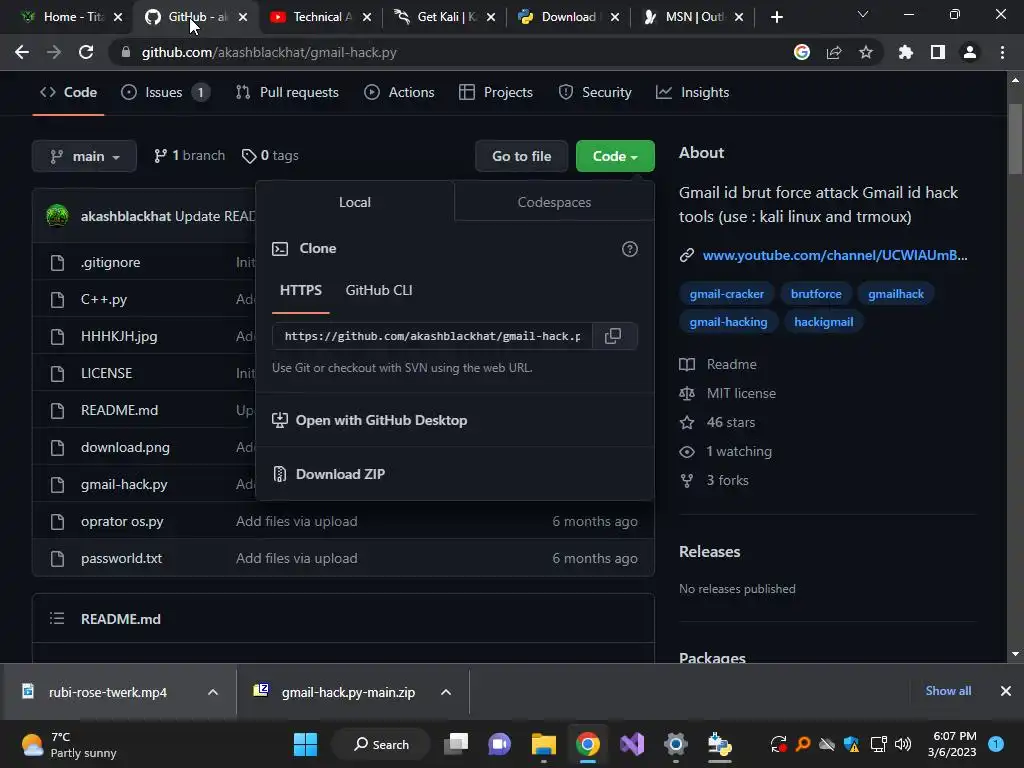Reload the current GitHub page
The width and height of the screenshot is (1024, 768).
86,52
